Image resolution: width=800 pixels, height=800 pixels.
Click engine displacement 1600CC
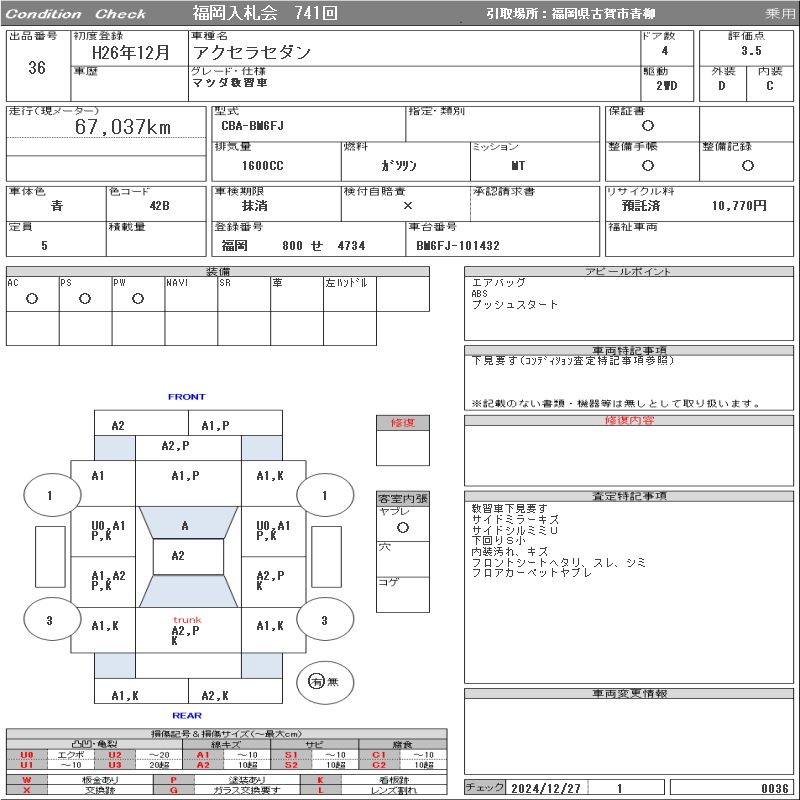pyautogui.click(x=262, y=165)
